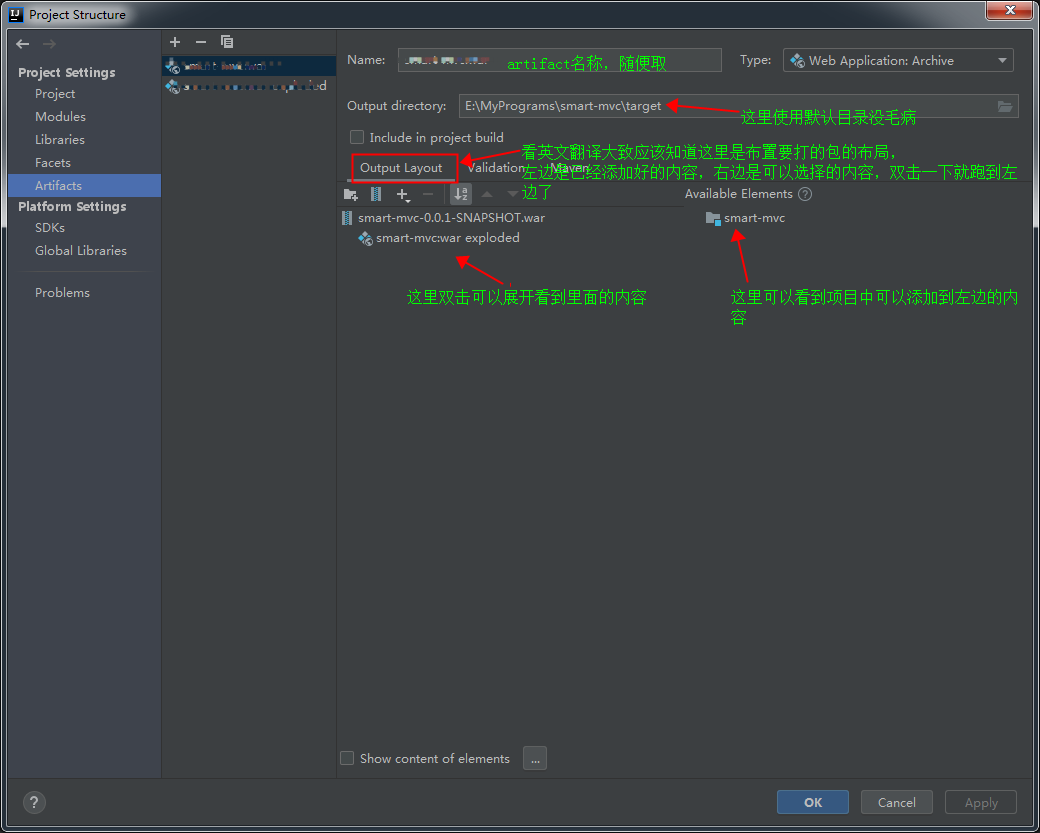Copy the selected artifact
1040x833 pixels.
[x=227, y=41]
